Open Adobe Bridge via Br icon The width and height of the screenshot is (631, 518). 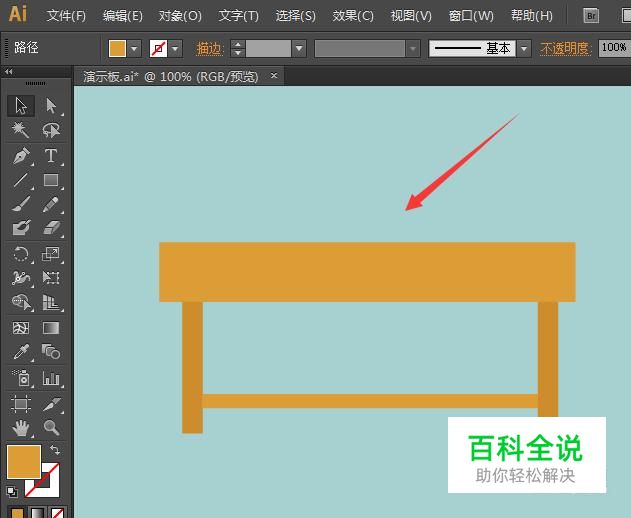point(591,16)
